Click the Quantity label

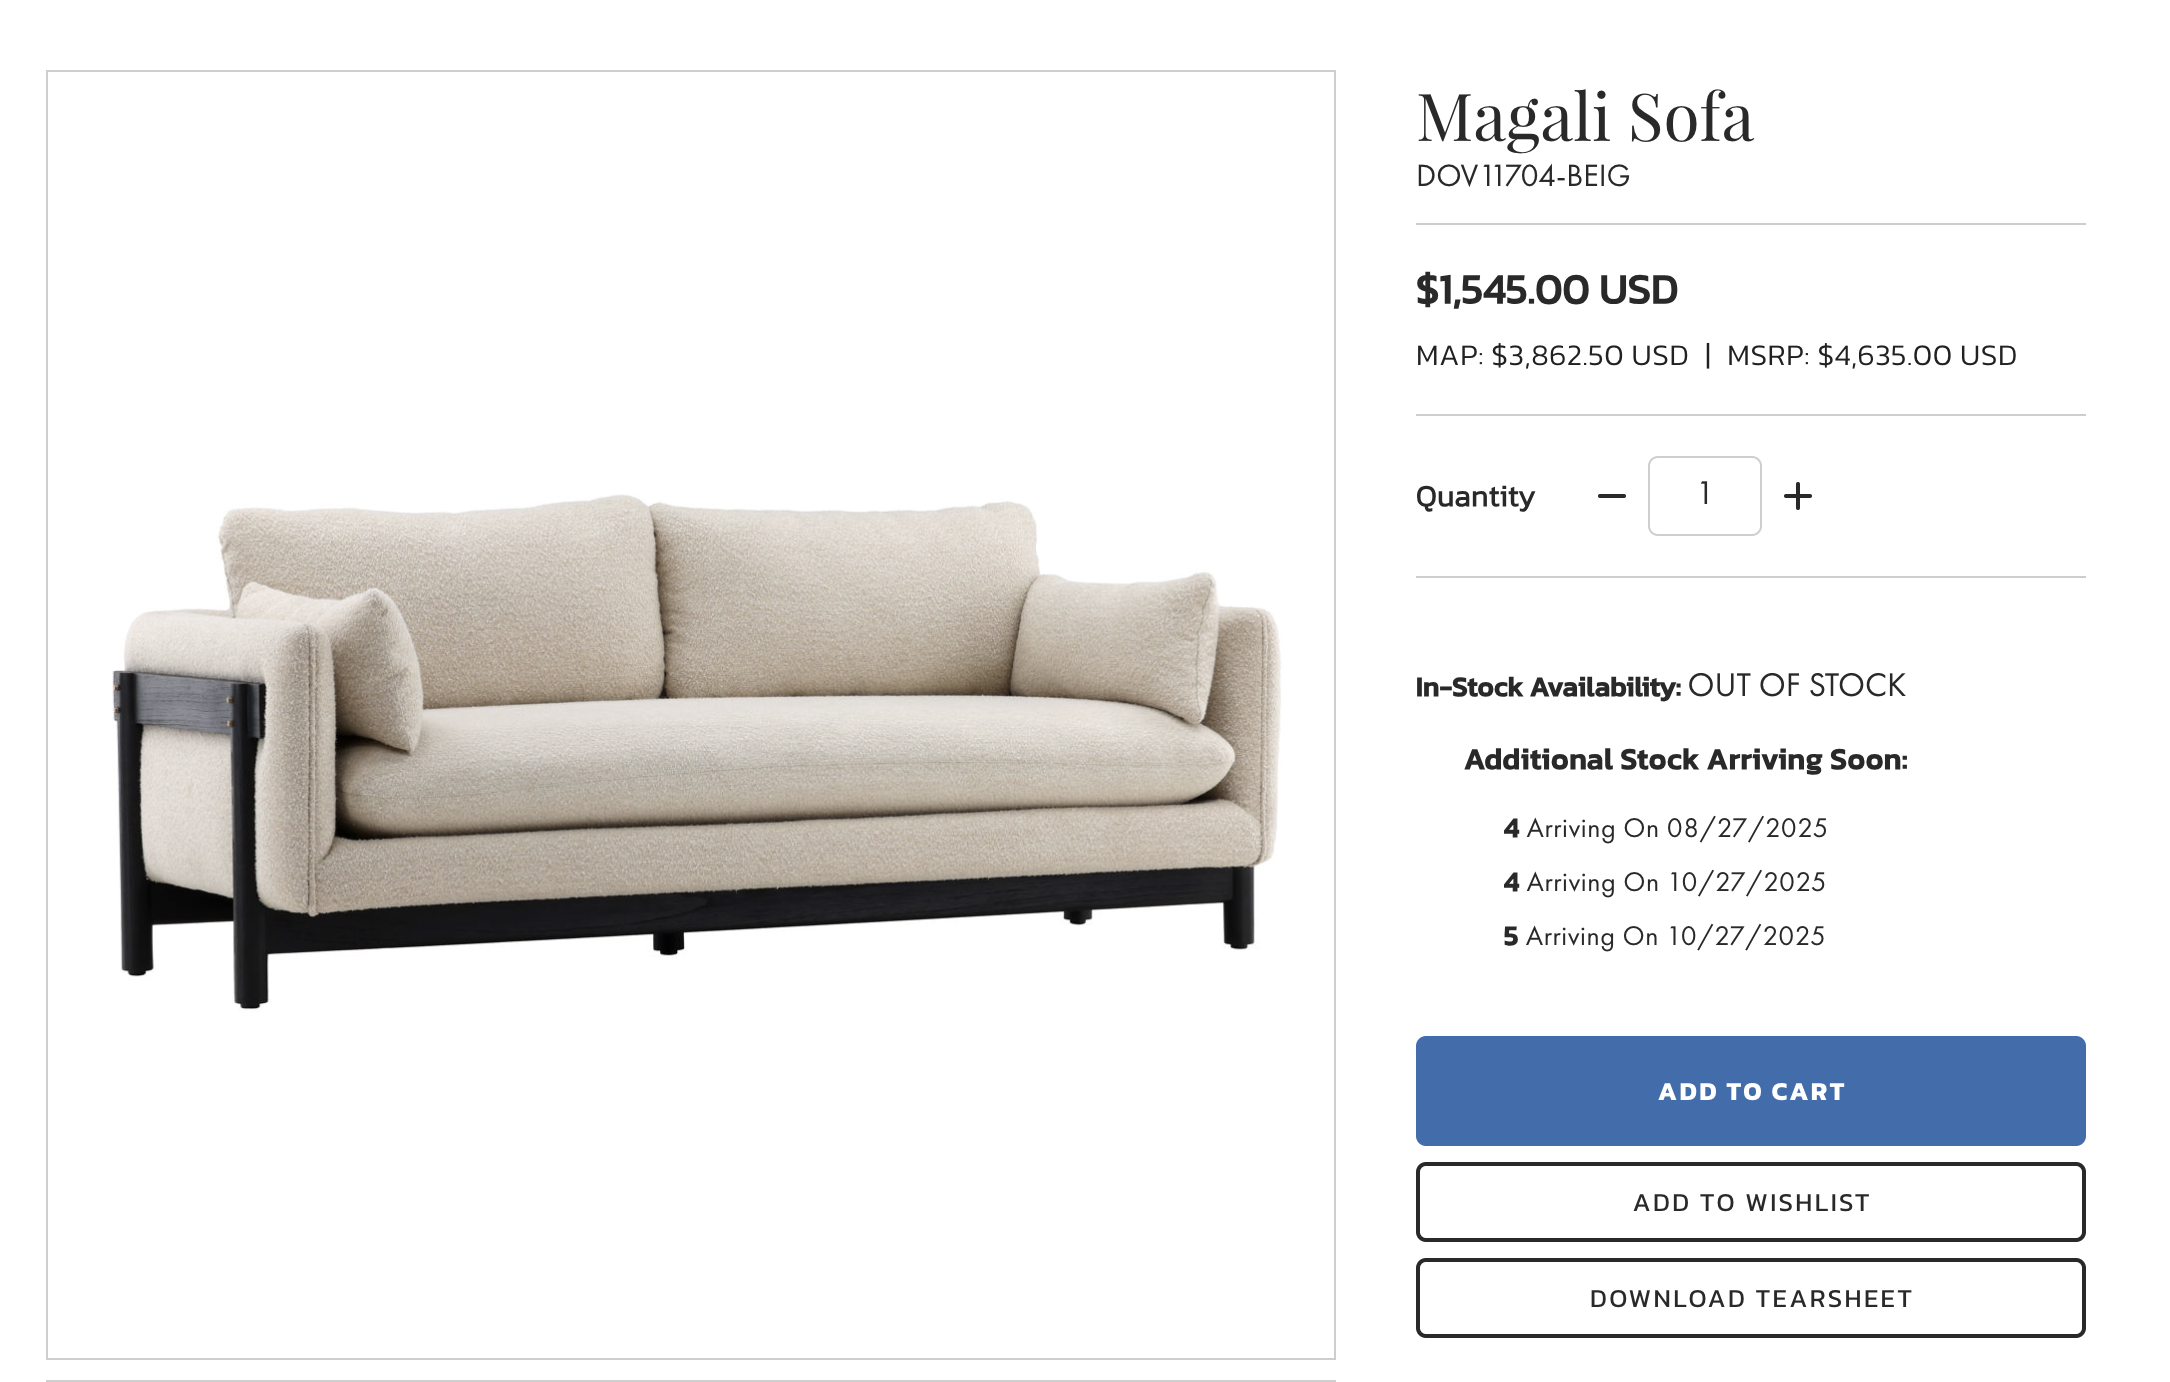(1475, 497)
